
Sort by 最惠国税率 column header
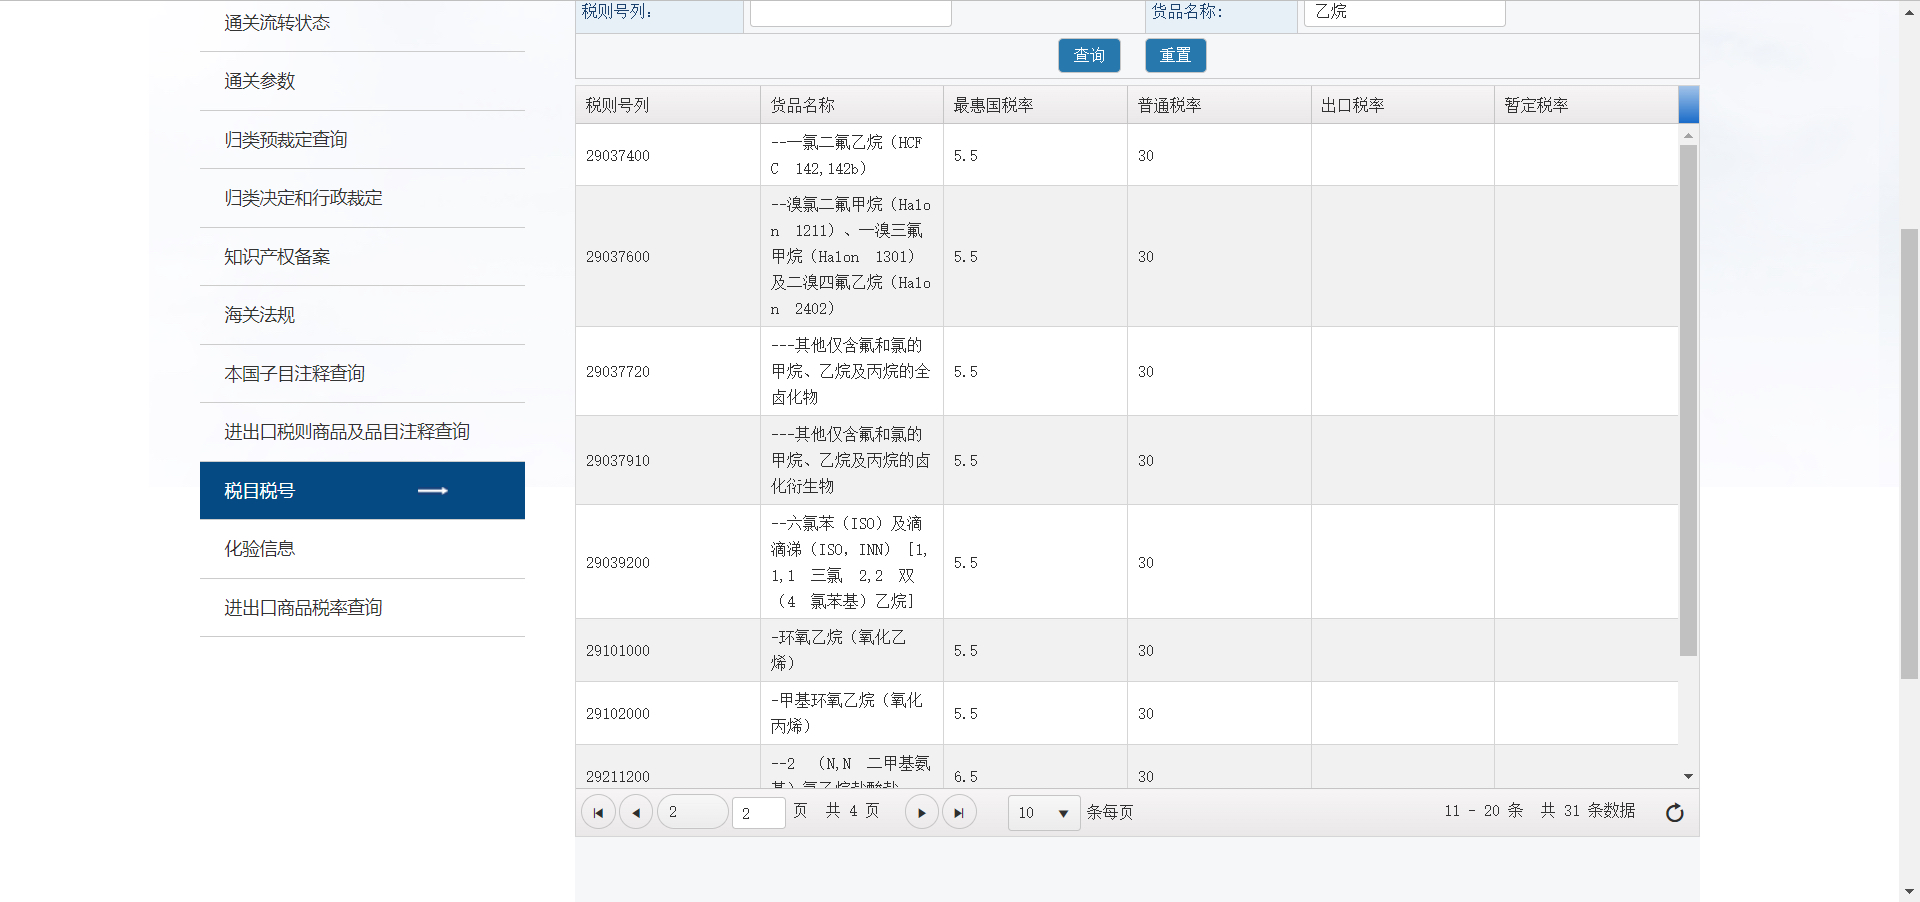coord(1035,105)
